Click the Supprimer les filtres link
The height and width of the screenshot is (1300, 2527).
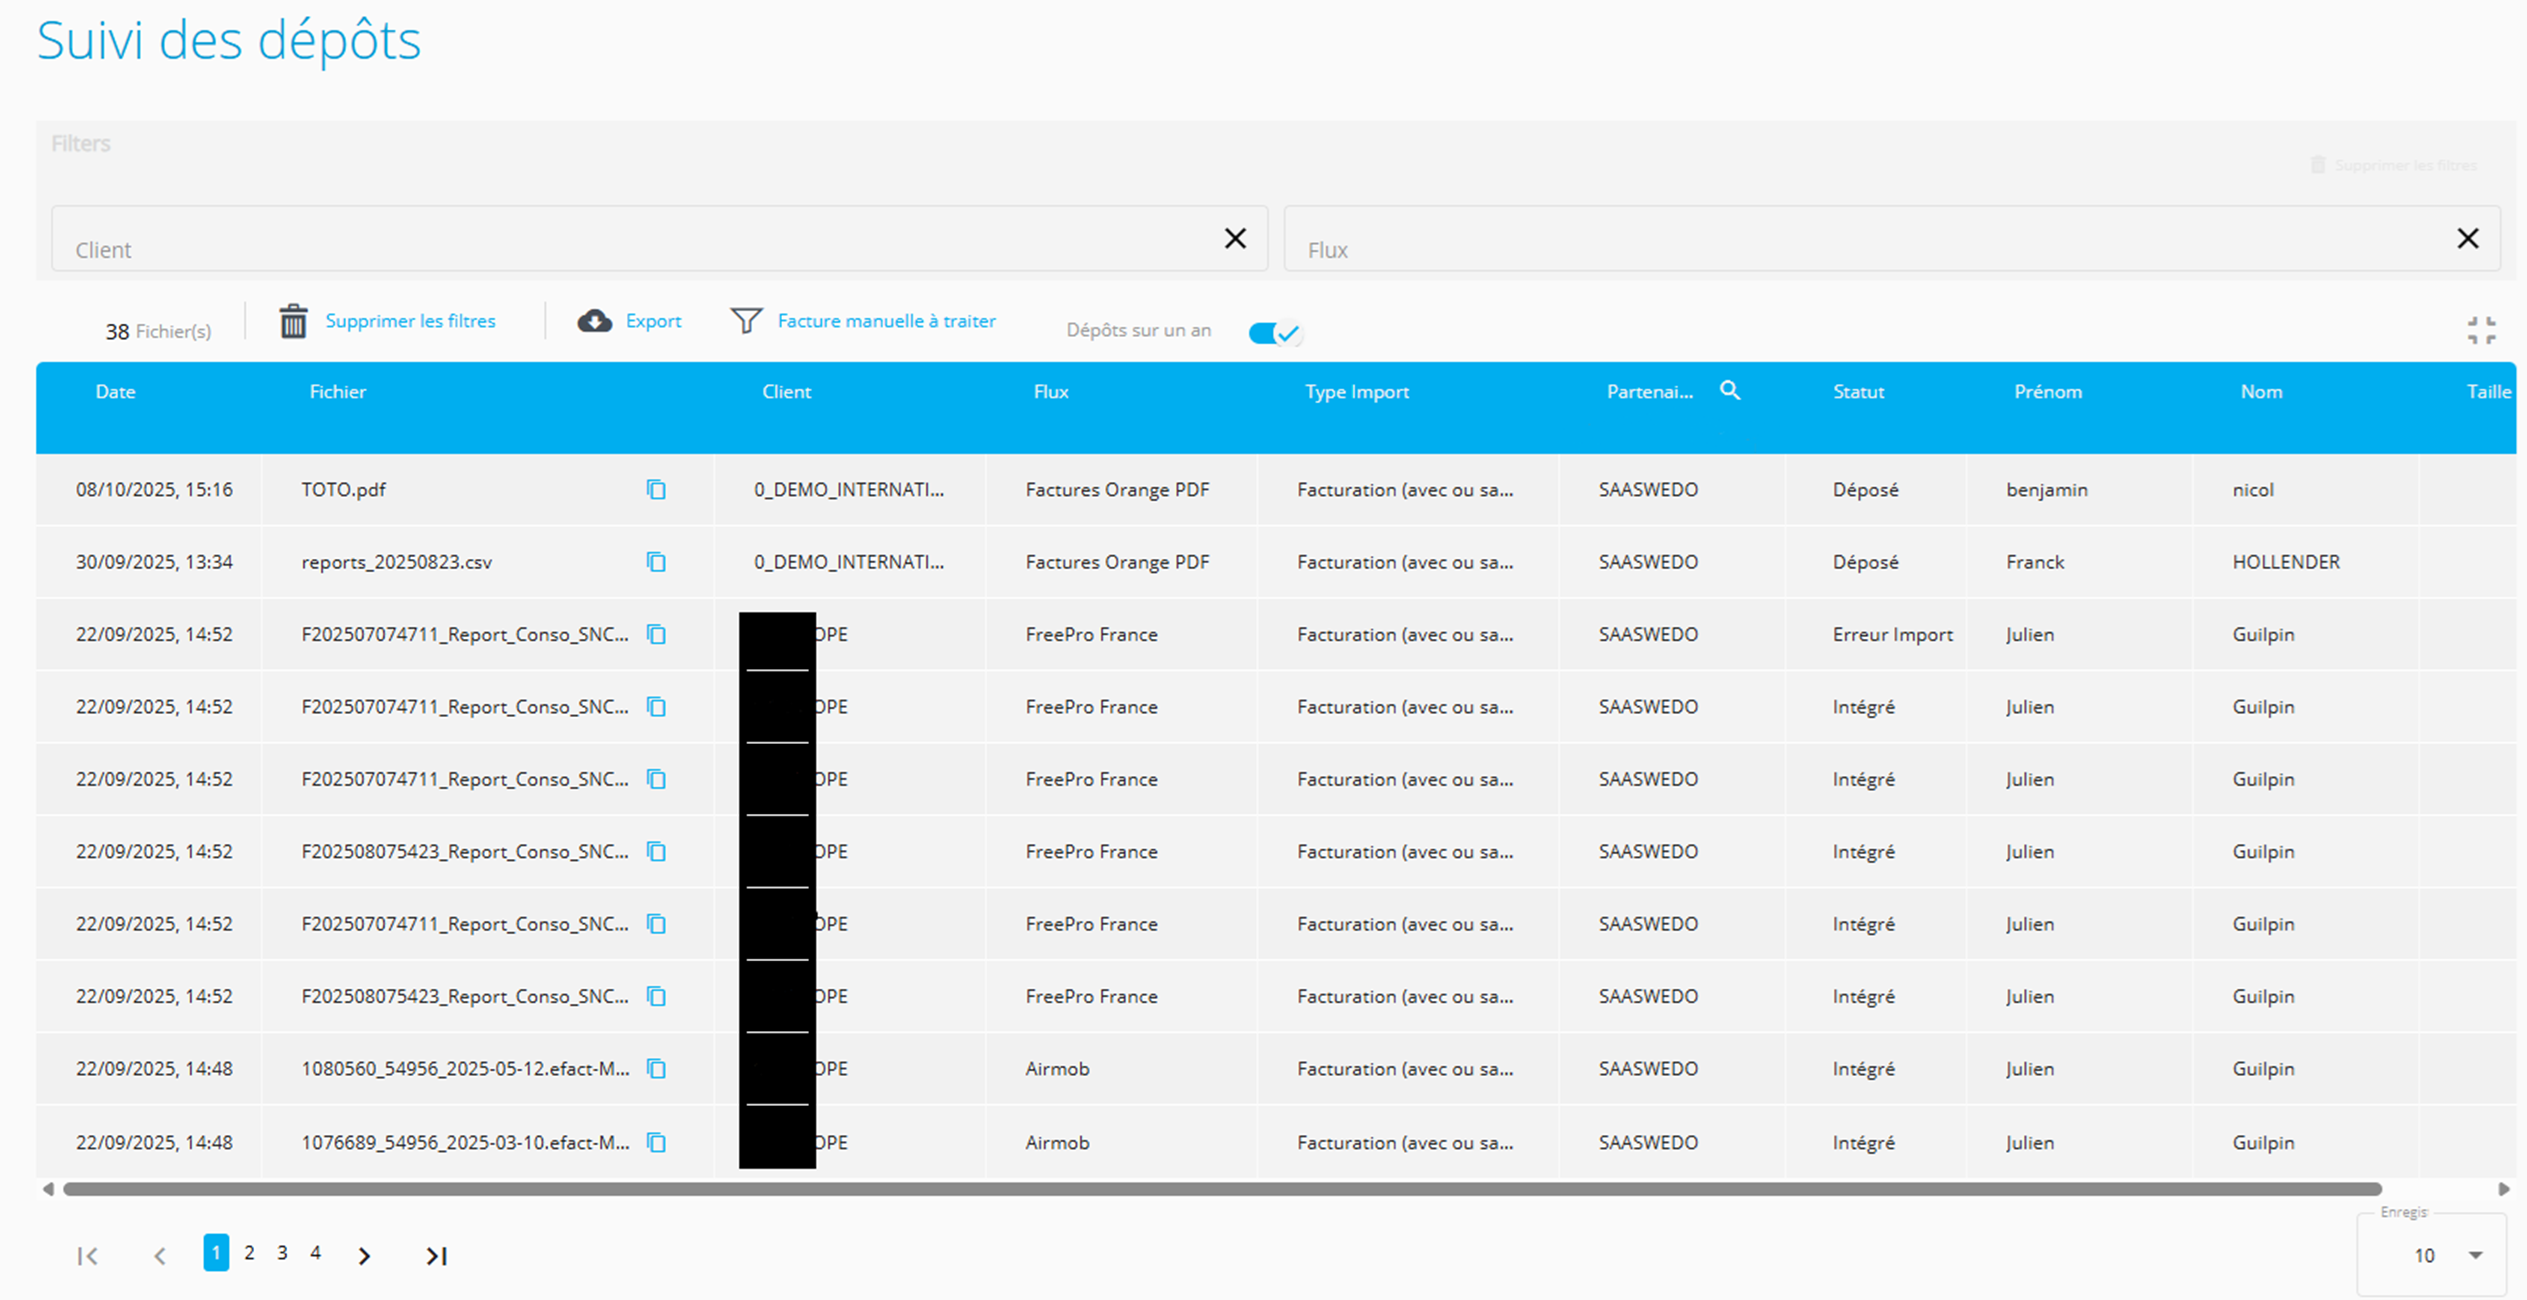pos(410,321)
